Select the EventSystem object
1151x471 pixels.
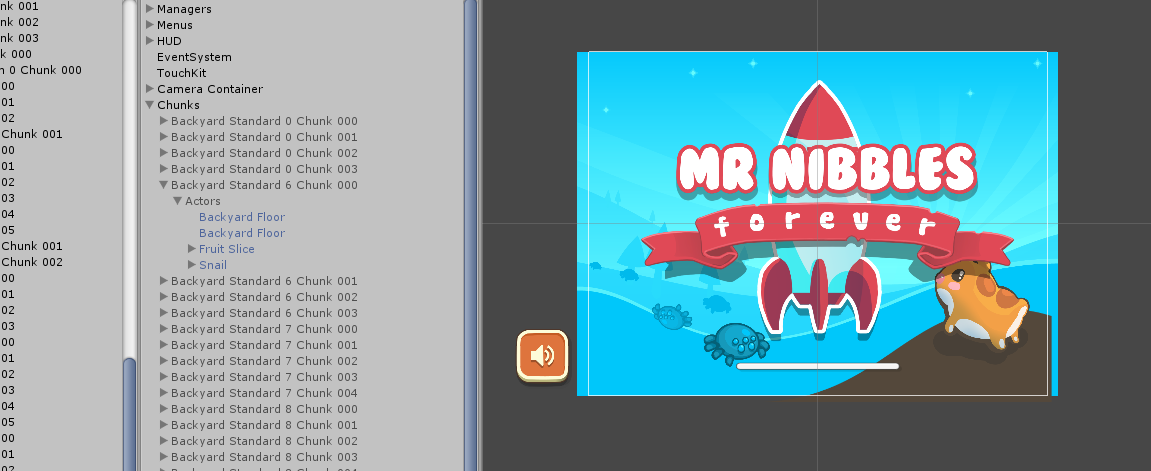194,57
